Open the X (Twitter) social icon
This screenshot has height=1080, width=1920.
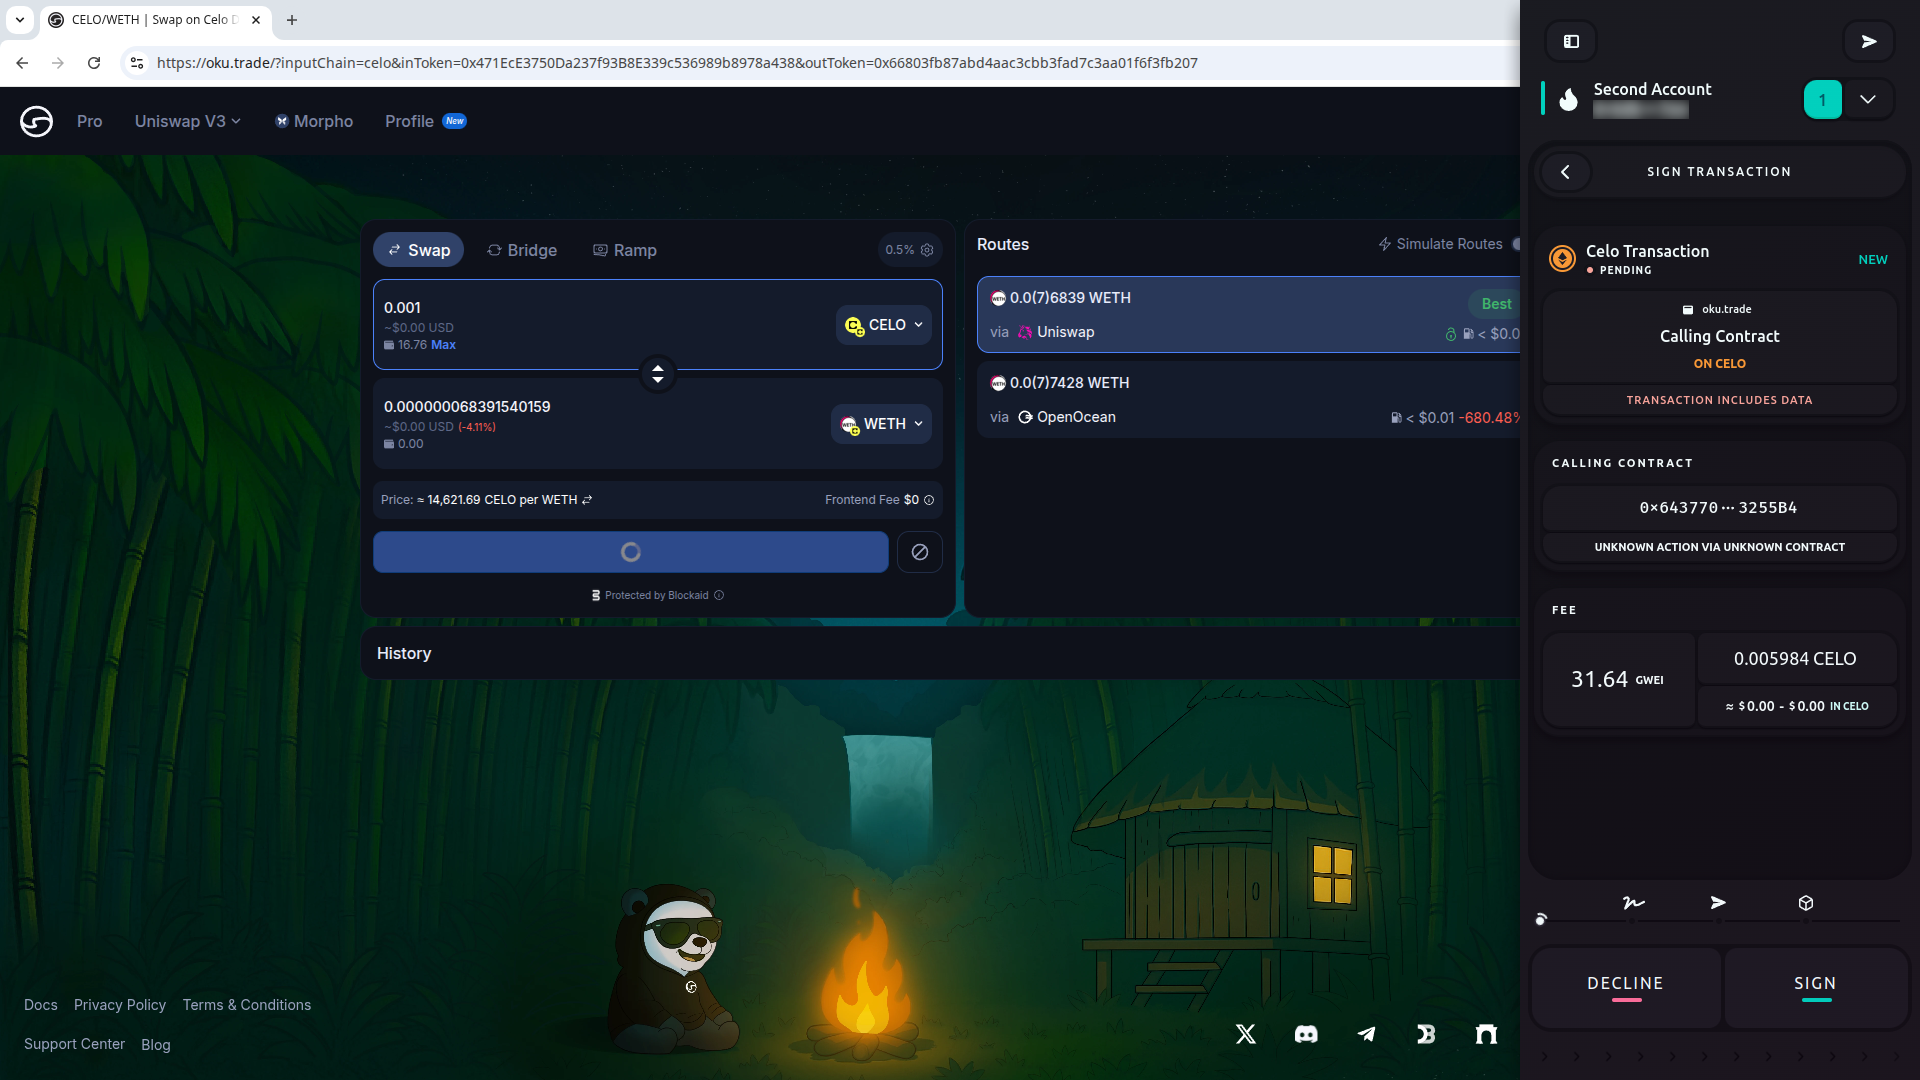(x=1246, y=1034)
